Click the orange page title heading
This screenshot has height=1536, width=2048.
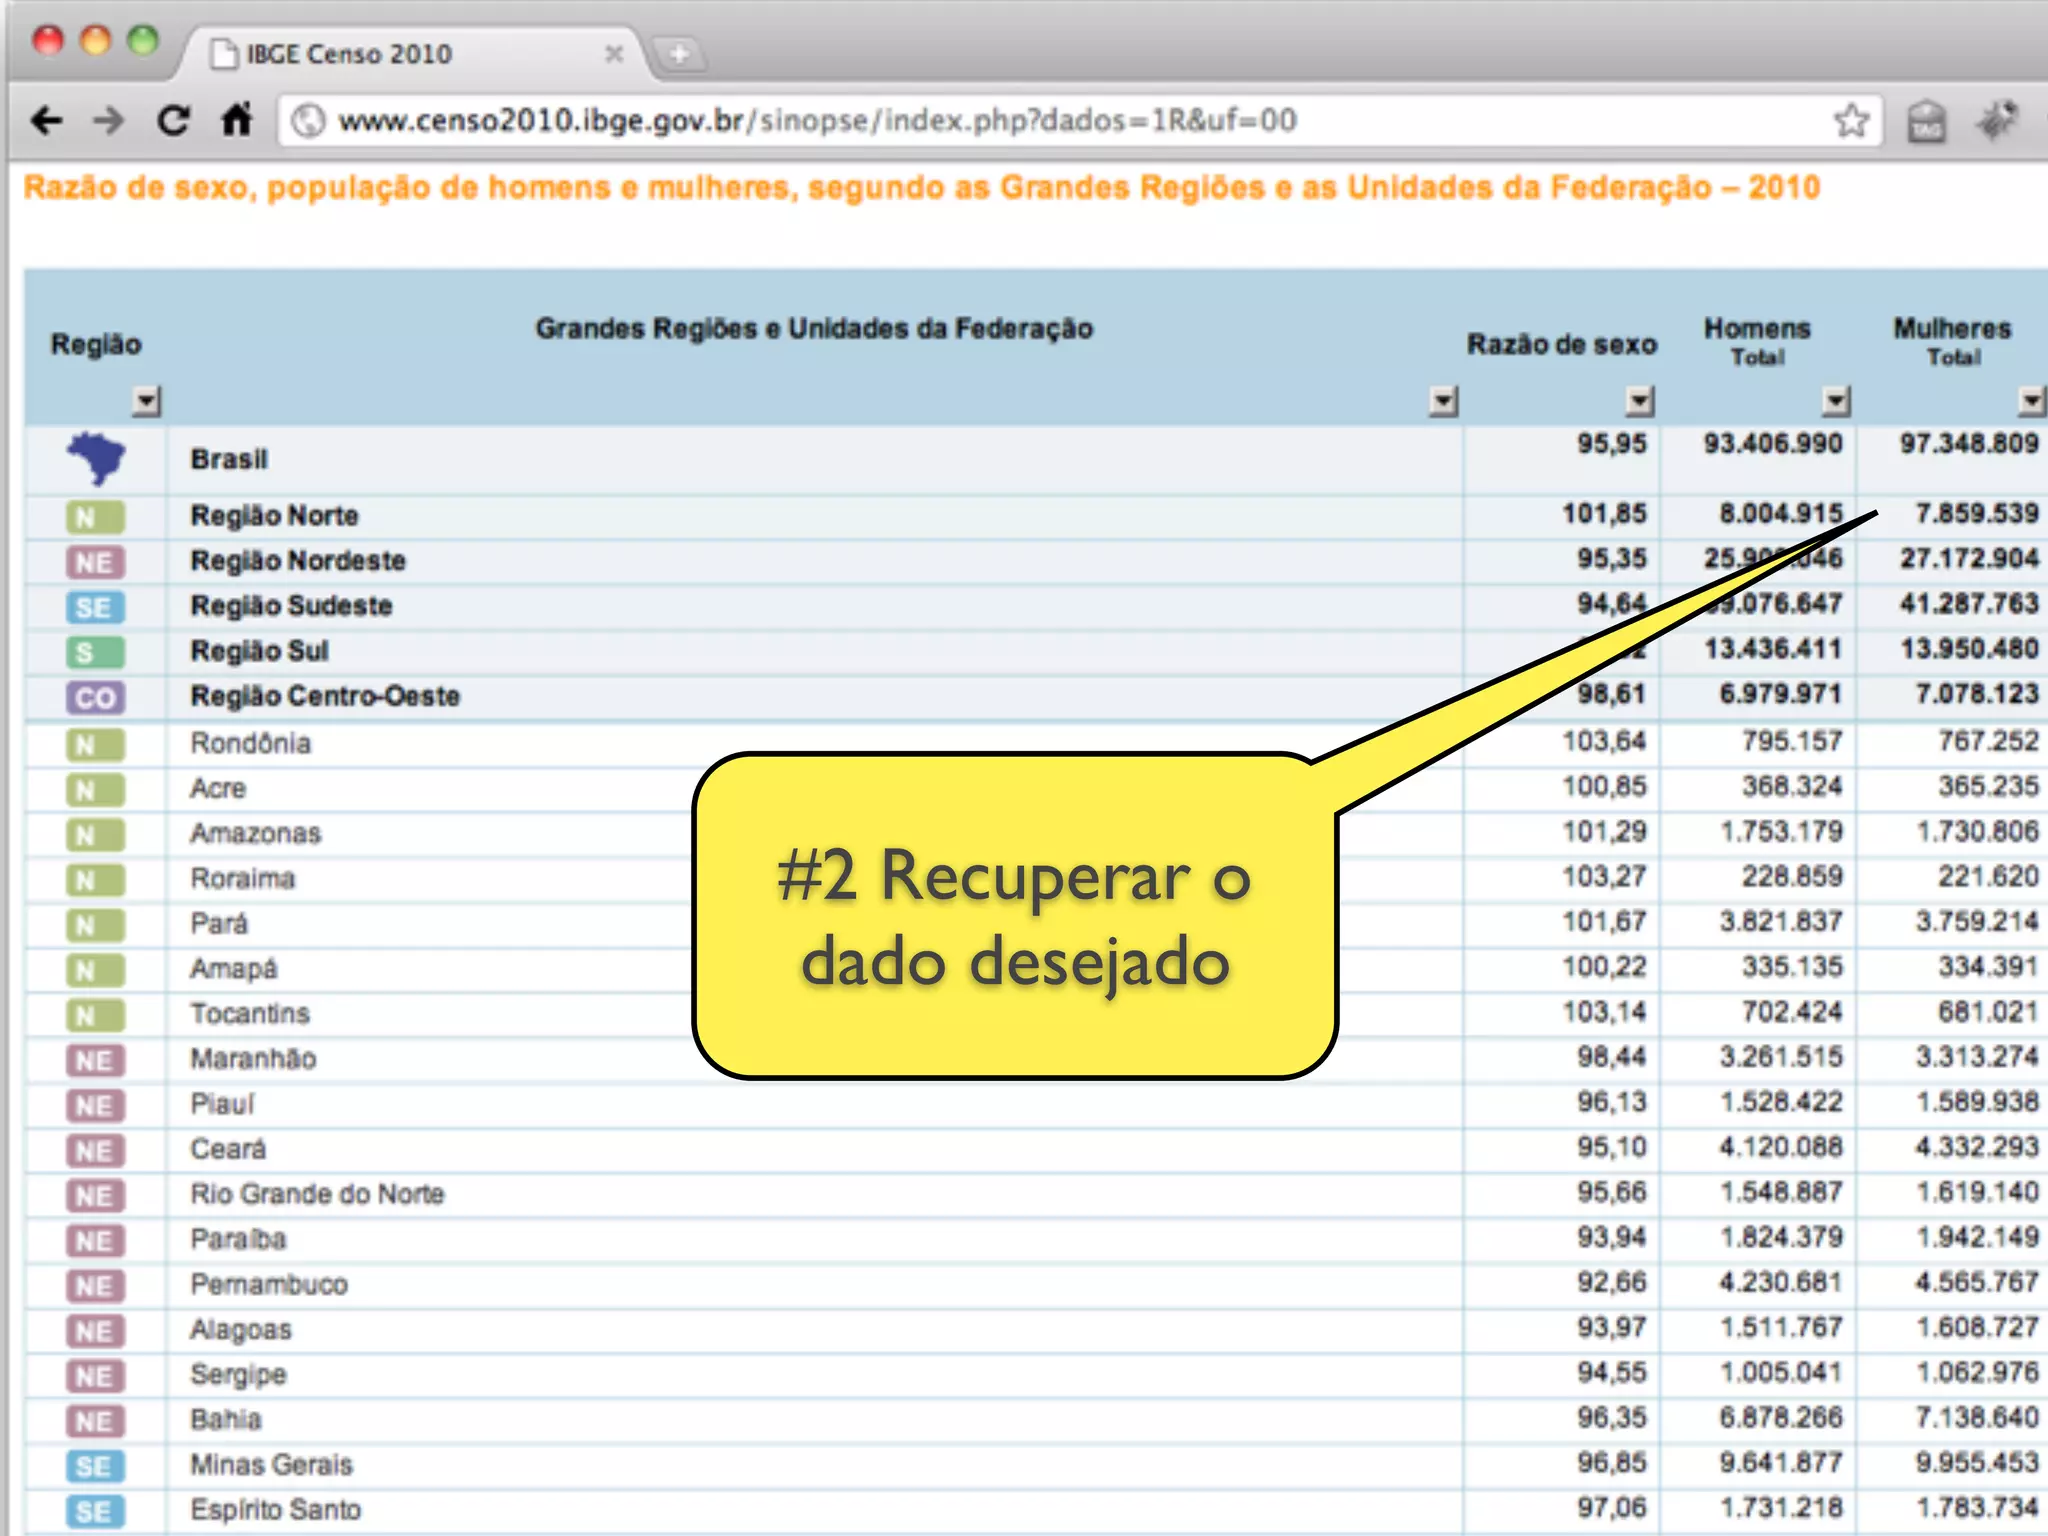[921, 188]
